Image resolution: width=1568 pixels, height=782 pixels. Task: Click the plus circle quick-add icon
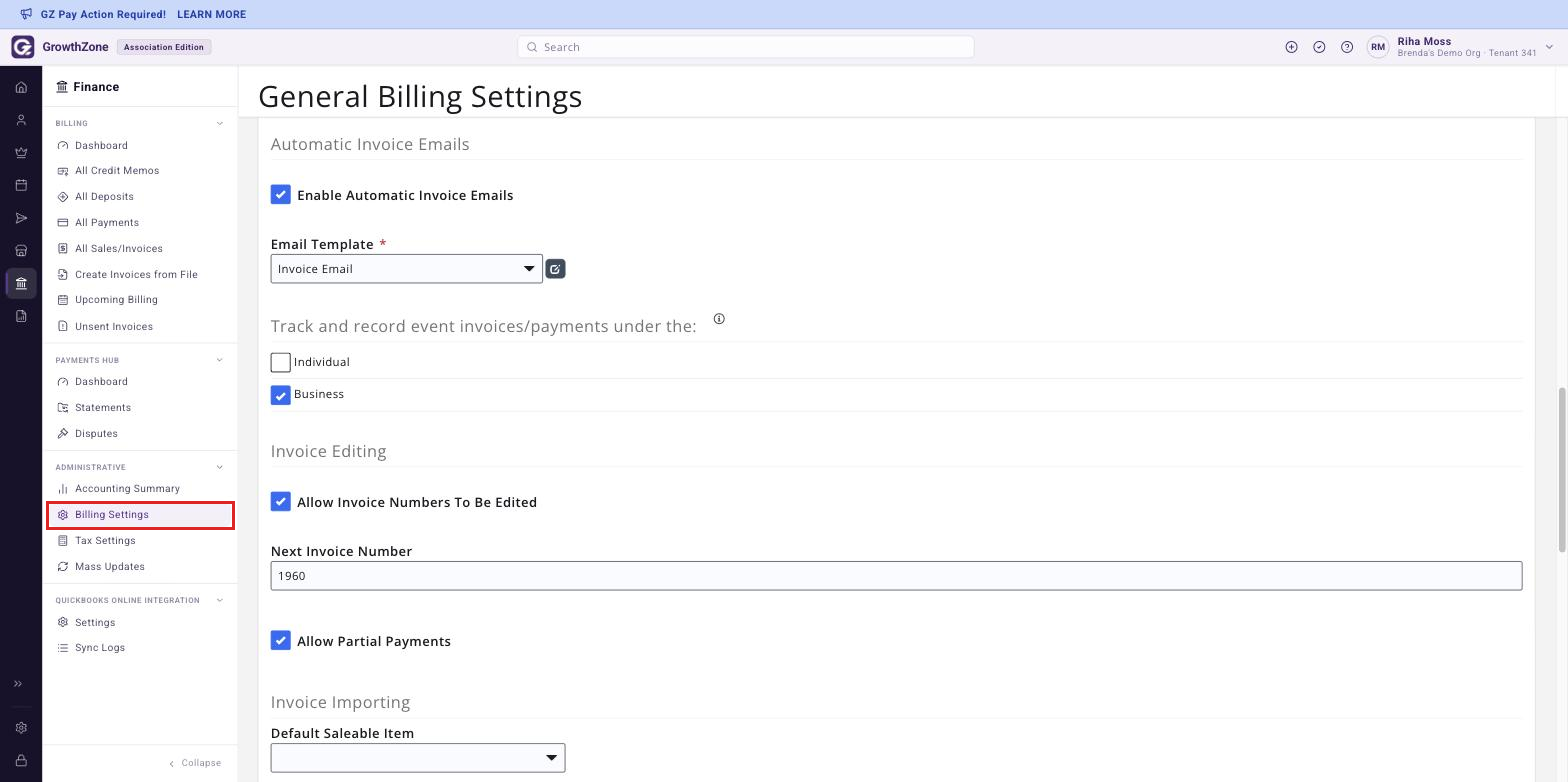click(x=1291, y=47)
